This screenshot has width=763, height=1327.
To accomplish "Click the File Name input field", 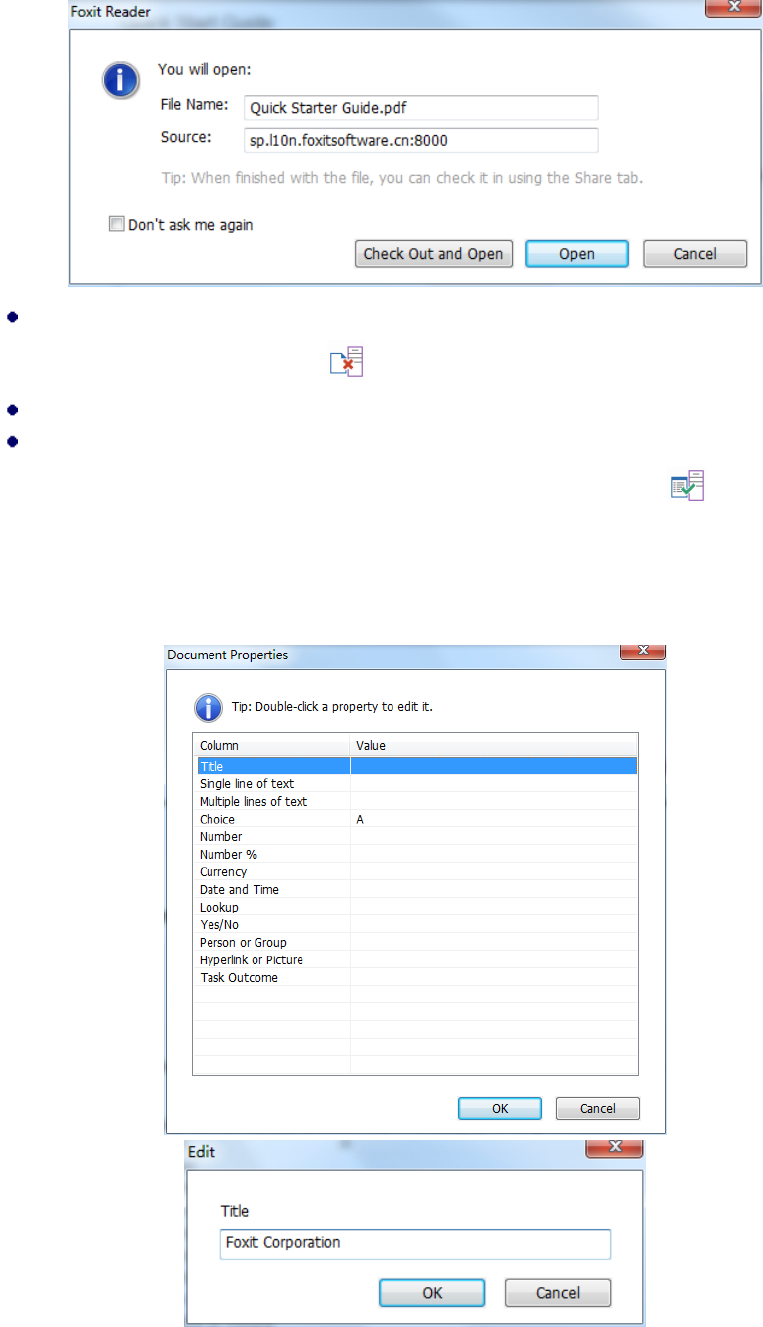I will pos(421,108).
